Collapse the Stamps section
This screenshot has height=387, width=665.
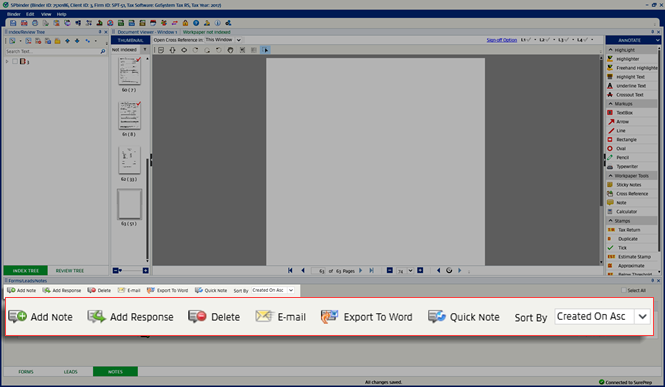(x=611, y=221)
